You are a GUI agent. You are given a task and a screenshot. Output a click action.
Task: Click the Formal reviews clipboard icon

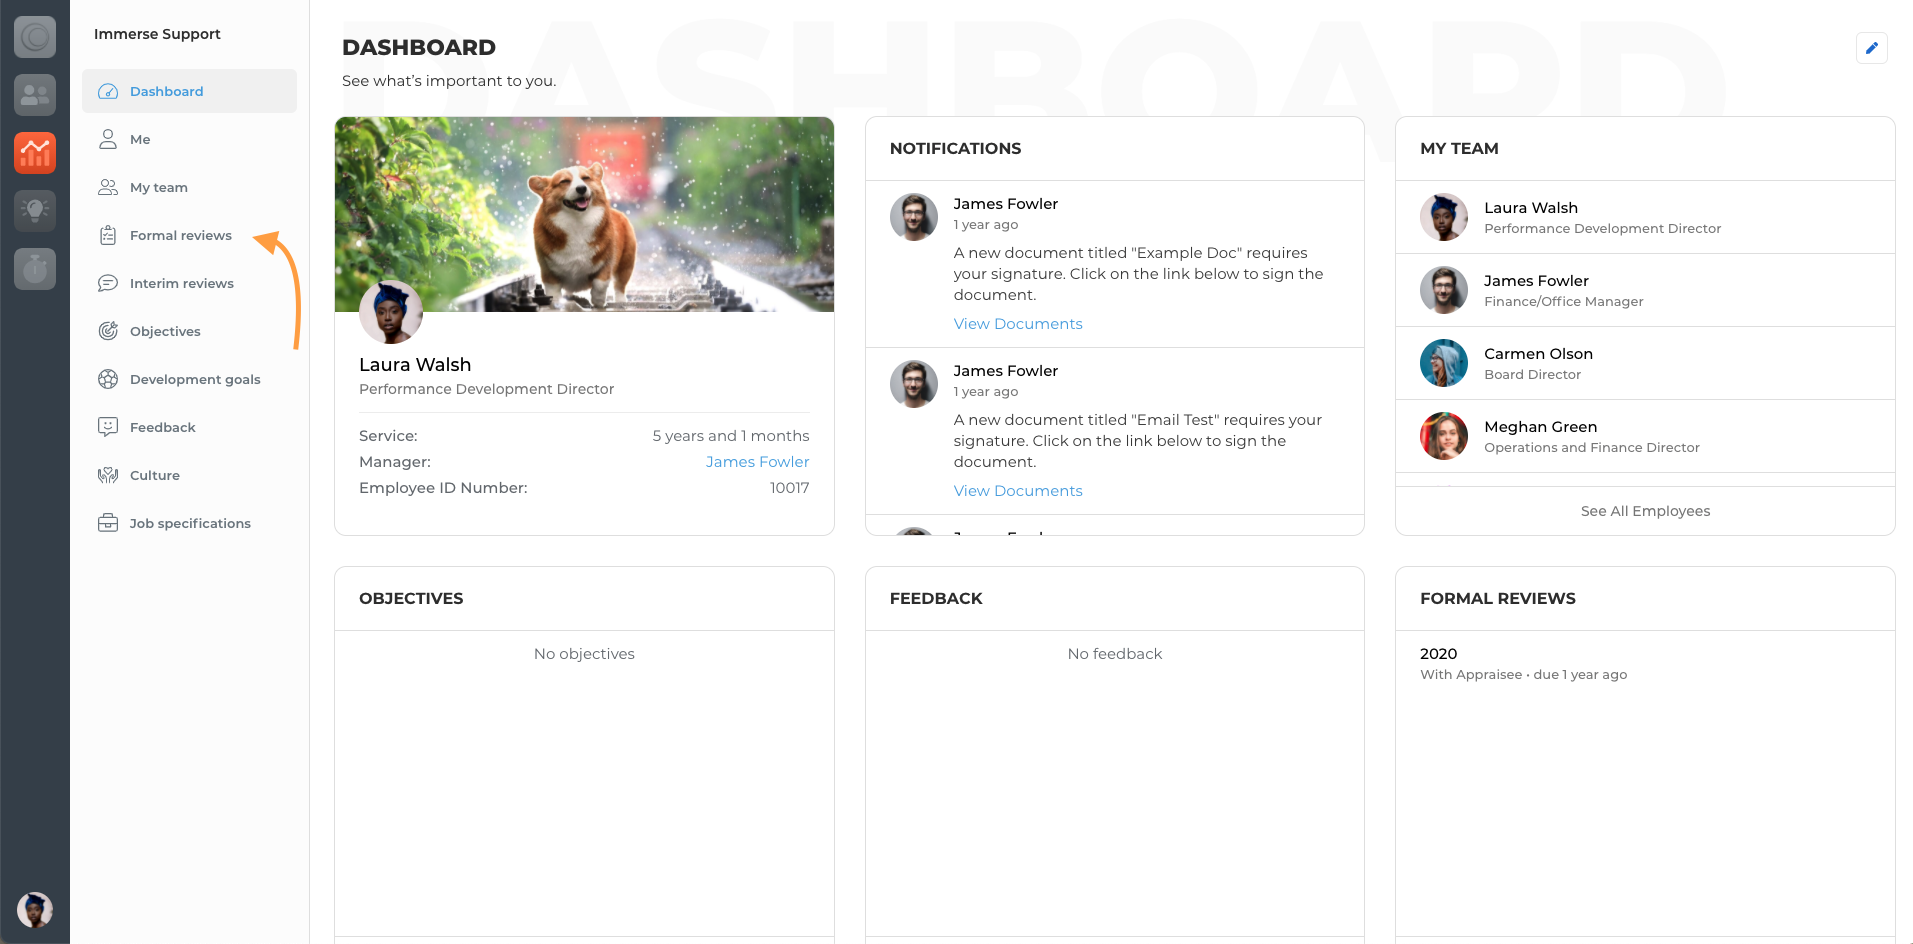(108, 235)
